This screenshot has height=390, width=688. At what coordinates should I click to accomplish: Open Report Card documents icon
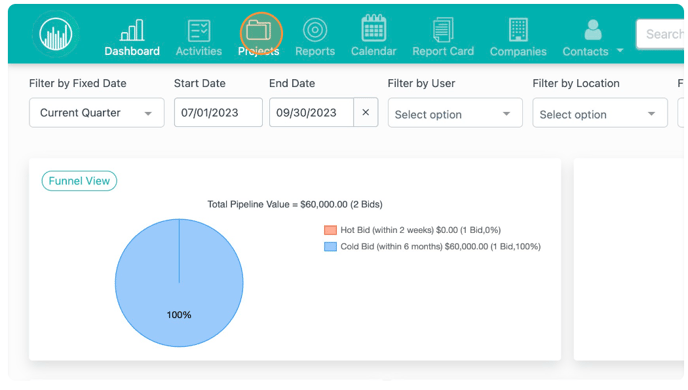tap(443, 30)
